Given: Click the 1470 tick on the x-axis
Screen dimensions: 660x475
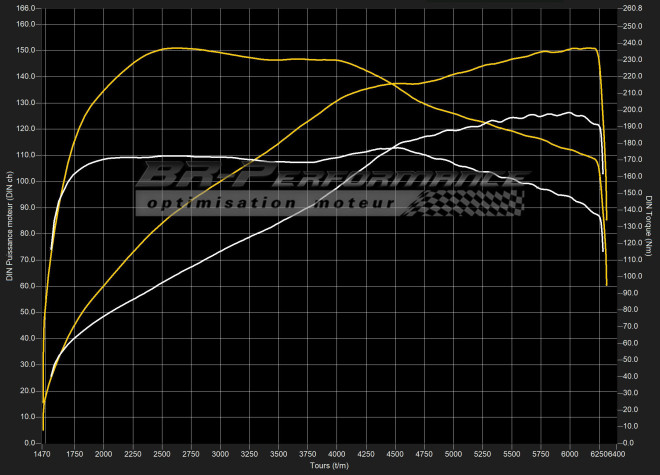Looking at the screenshot, I should pyautogui.click(x=43, y=453).
